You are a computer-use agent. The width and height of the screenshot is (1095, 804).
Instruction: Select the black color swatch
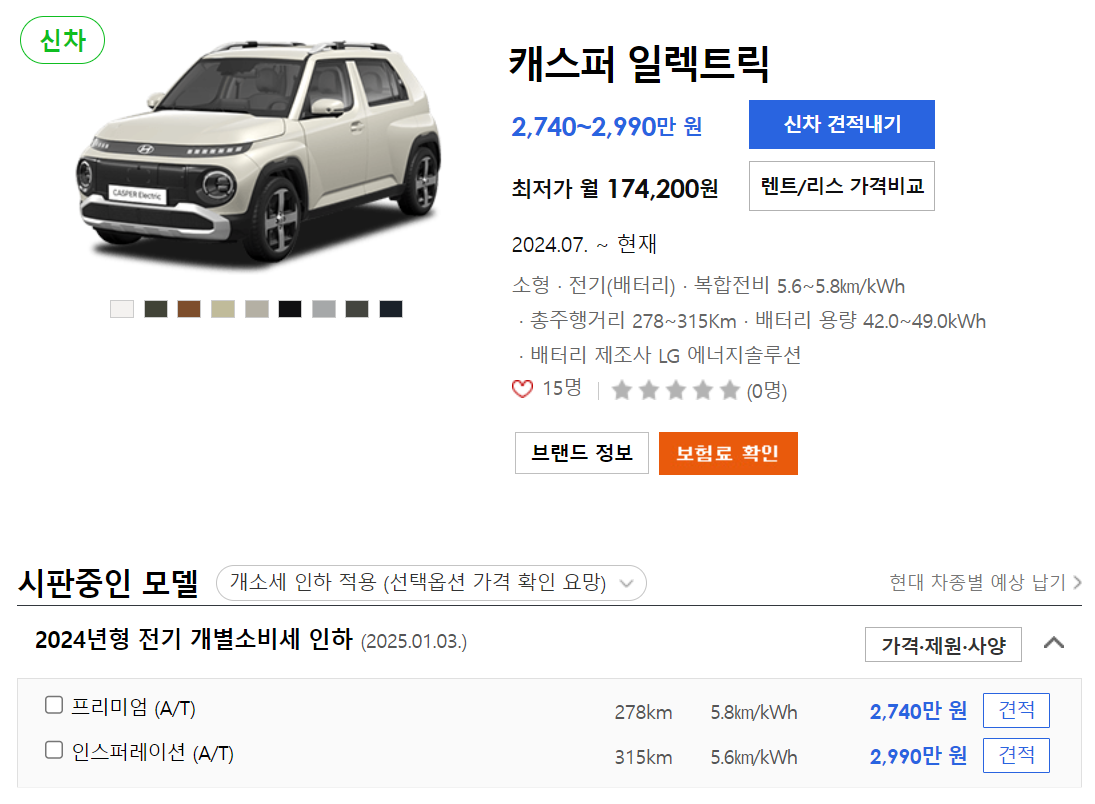[290, 308]
